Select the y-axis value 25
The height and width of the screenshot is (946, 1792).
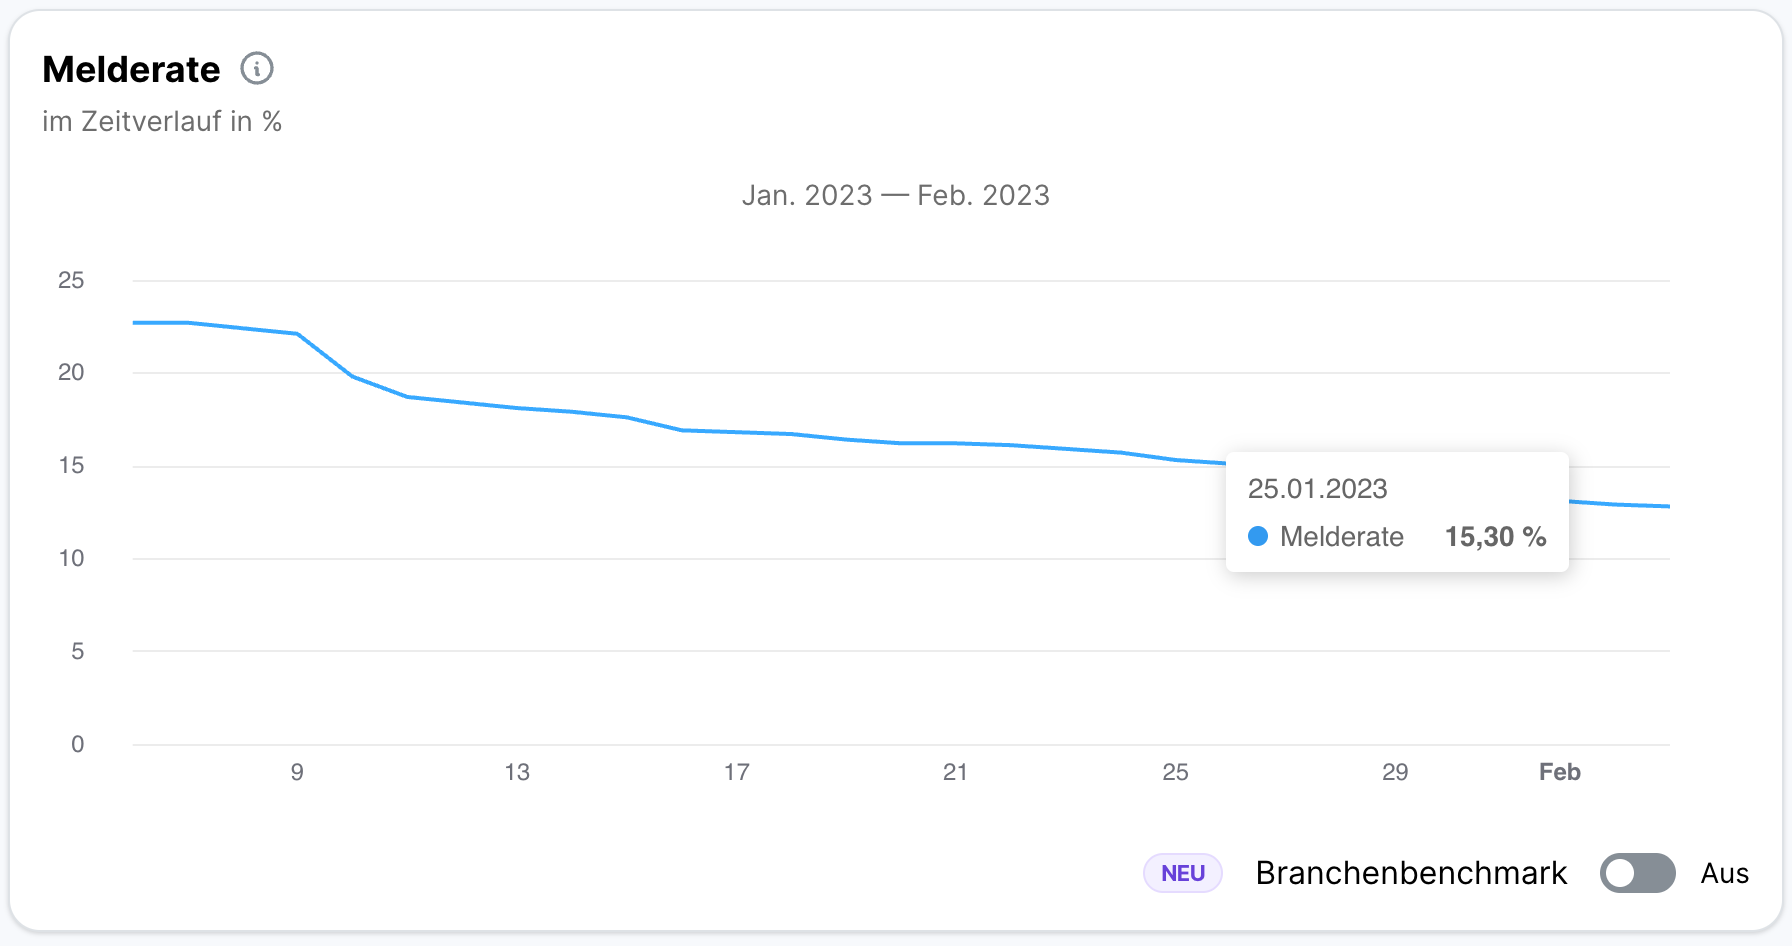[x=73, y=281]
